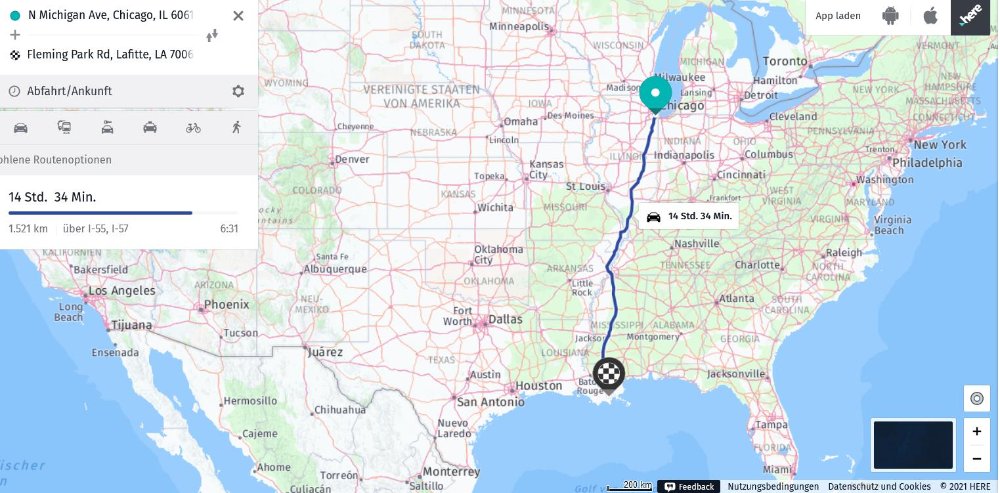The height and width of the screenshot is (493, 1000).
Task: Zoom out with the minus button
Action: pyautogui.click(x=976, y=458)
